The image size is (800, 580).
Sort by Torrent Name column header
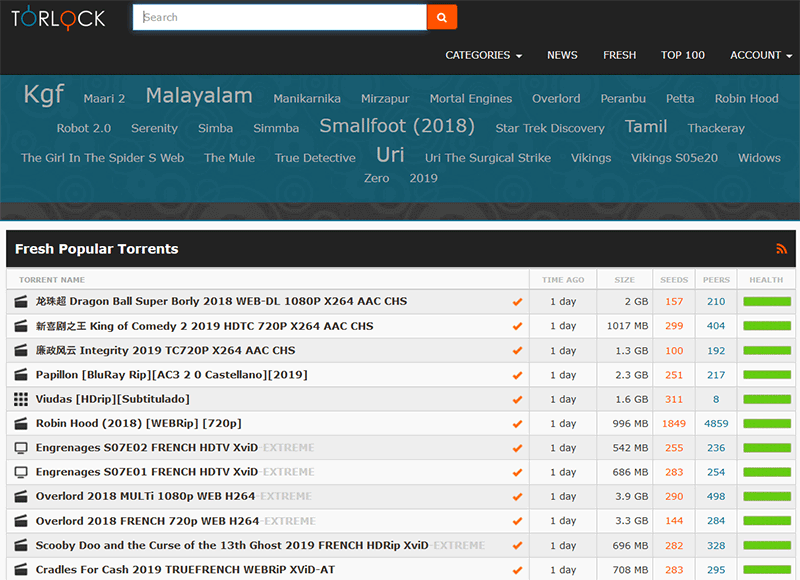click(x=52, y=280)
